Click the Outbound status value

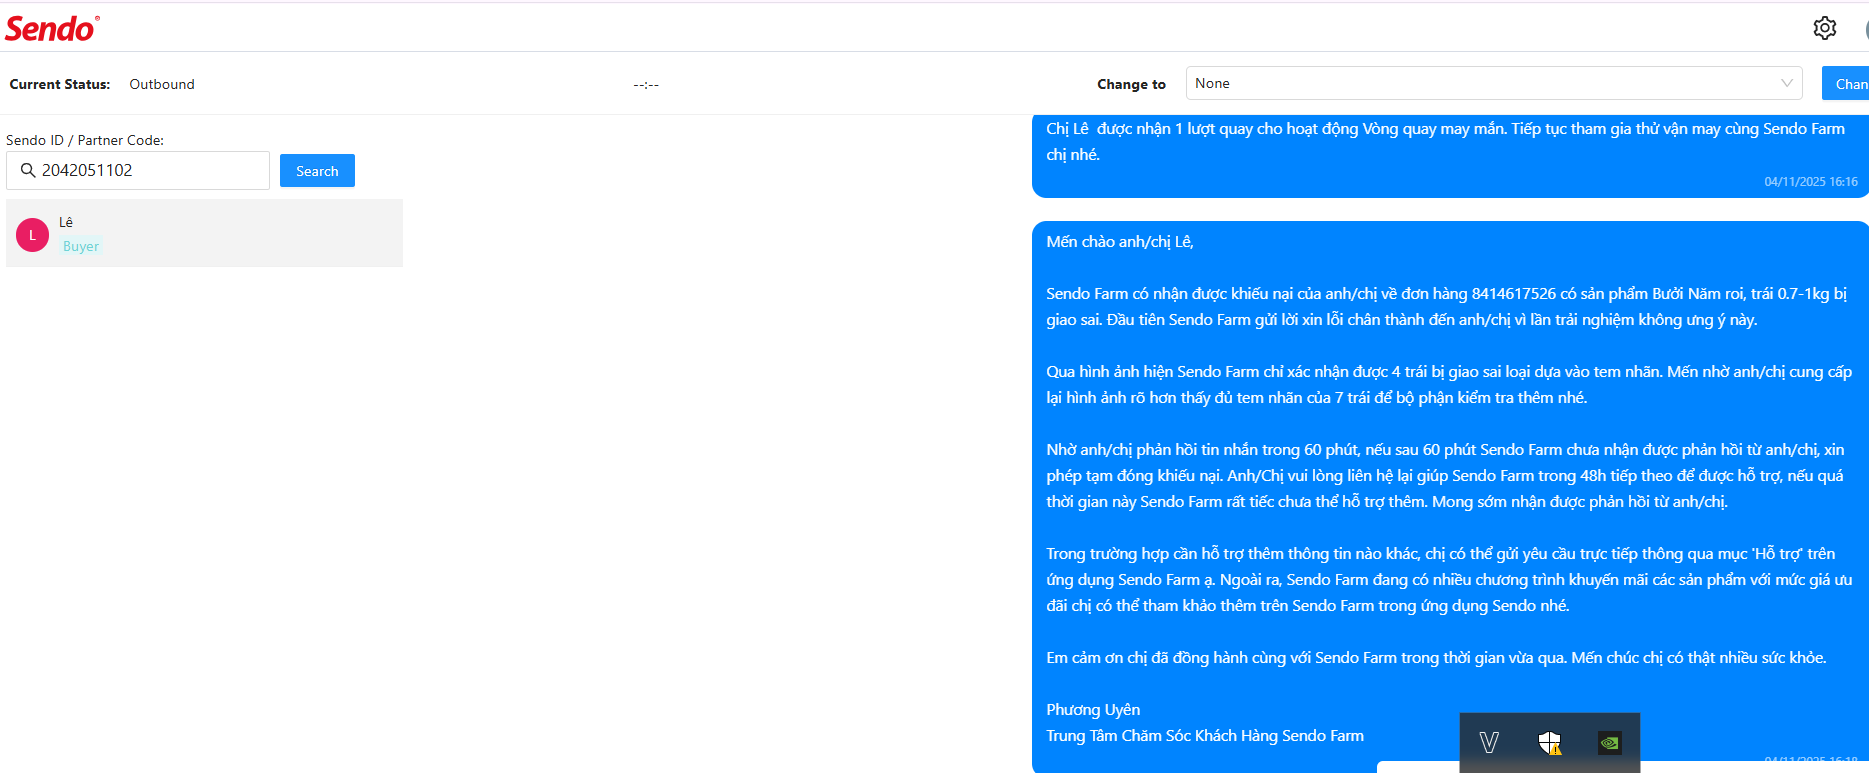tap(162, 84)
